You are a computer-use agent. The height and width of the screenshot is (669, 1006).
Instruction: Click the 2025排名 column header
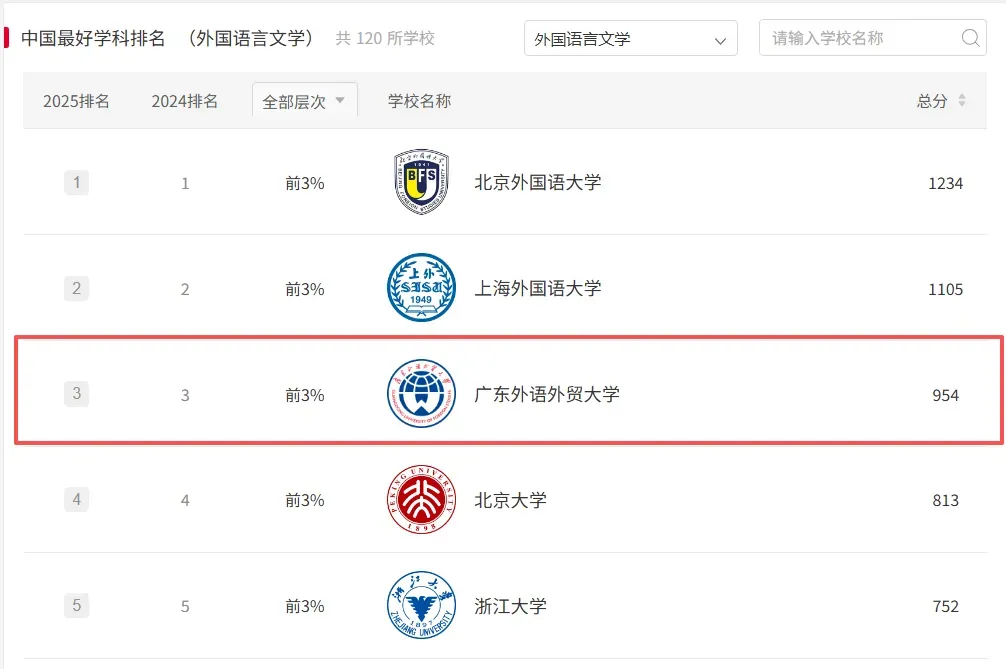[x=76, y=101]
